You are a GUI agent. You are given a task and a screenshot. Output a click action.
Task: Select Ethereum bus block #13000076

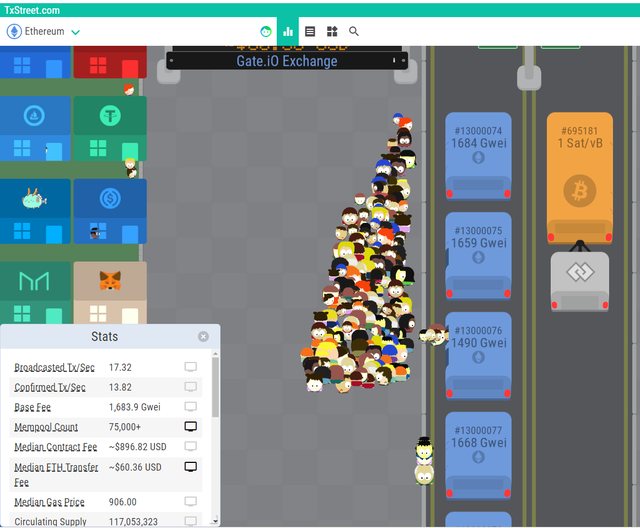[478, 356]
